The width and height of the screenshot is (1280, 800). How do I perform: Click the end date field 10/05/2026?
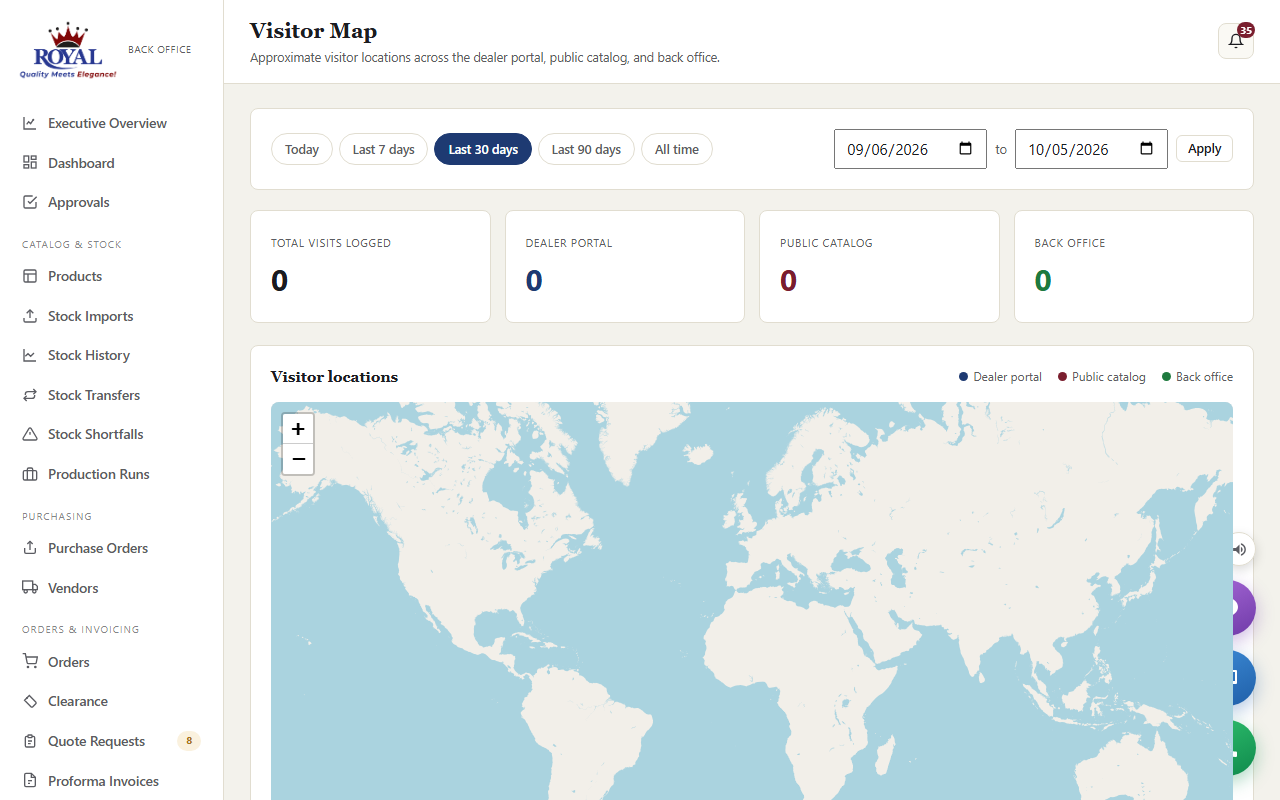tap(1091, 149)
